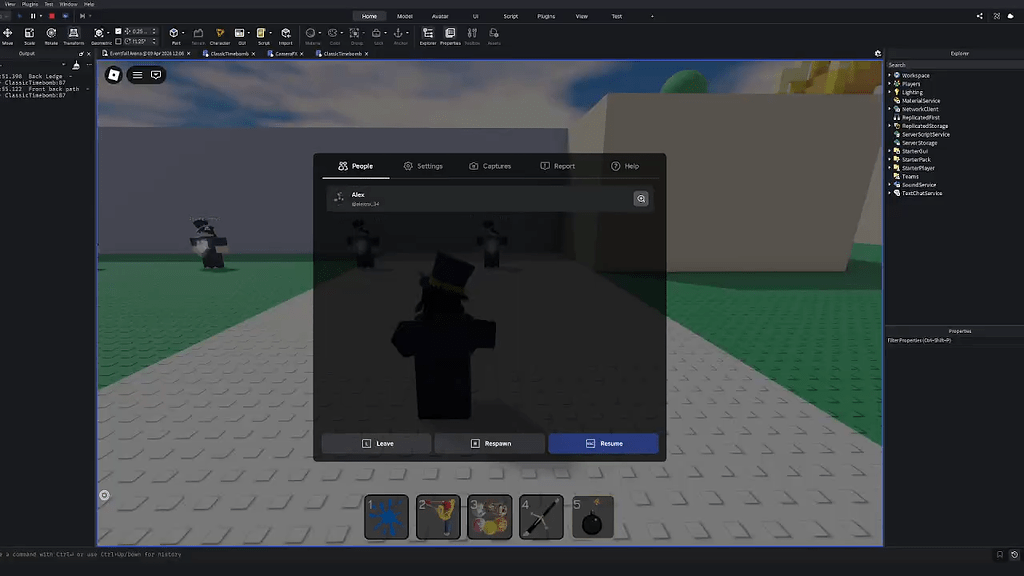1024x576 pixels.
Task: Close the CameraFX script tab
Action: 302,54
